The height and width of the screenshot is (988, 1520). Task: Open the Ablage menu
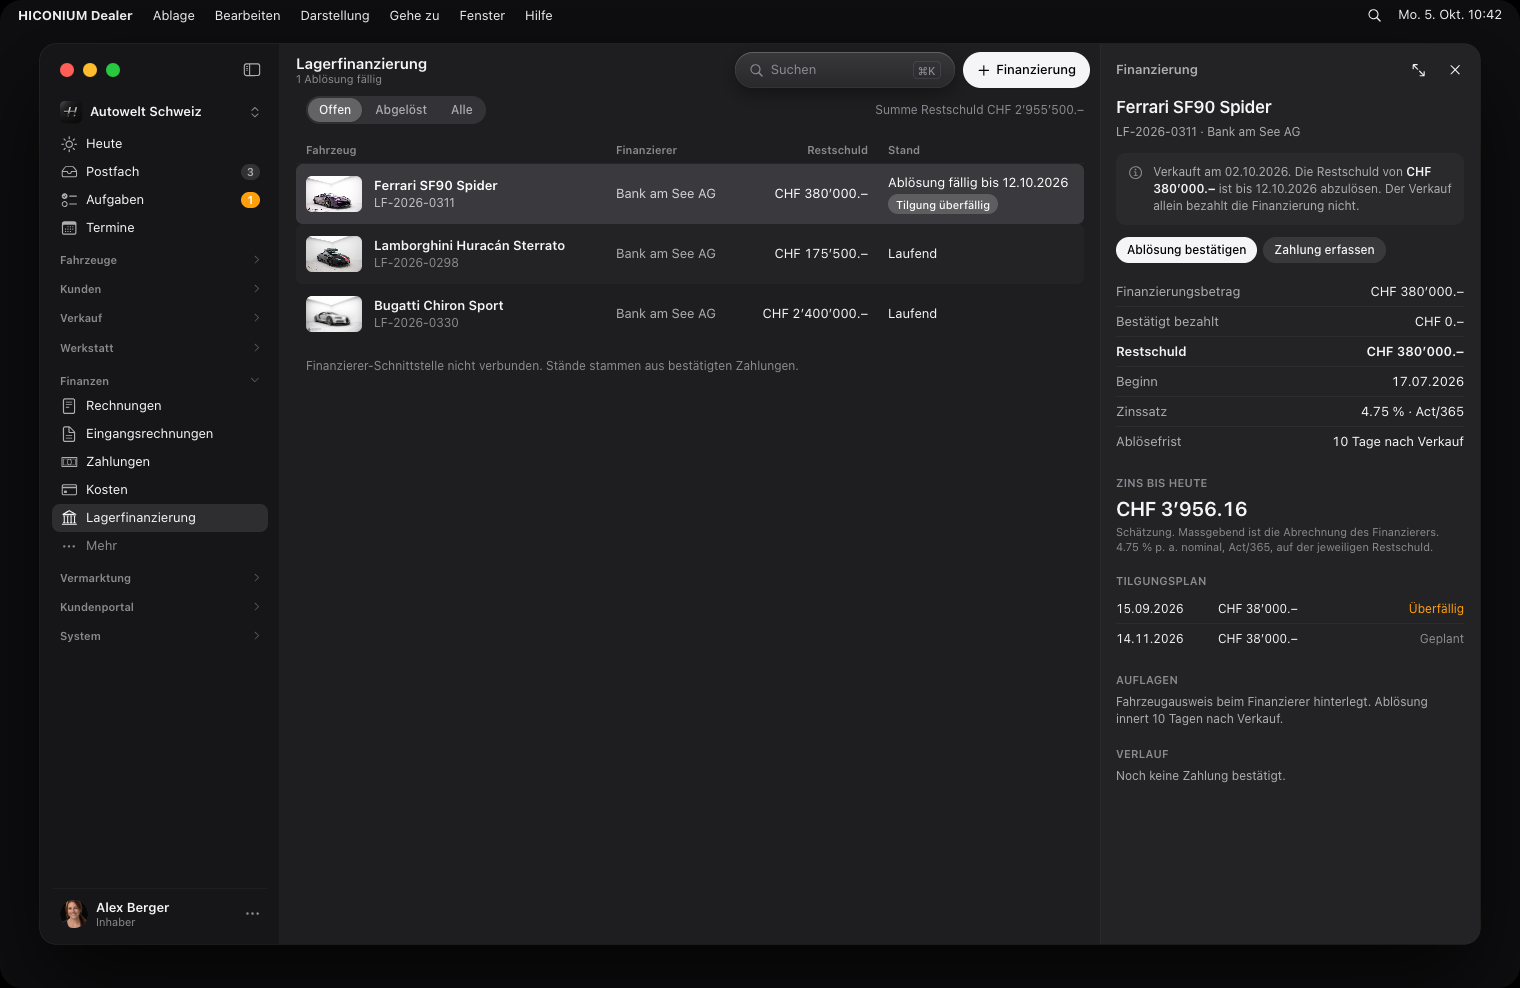(174, 15)
